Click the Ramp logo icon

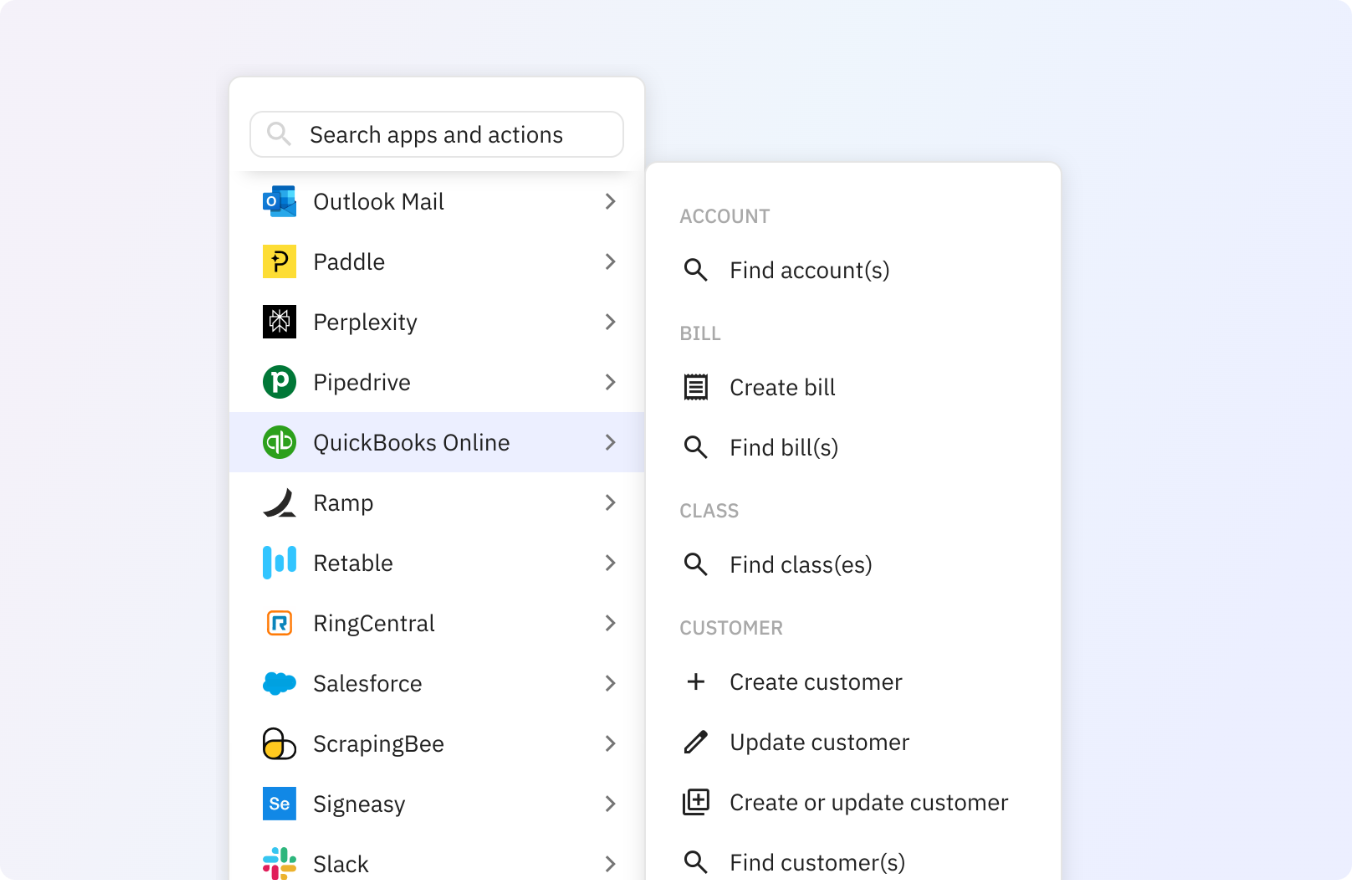coord(279,502)
